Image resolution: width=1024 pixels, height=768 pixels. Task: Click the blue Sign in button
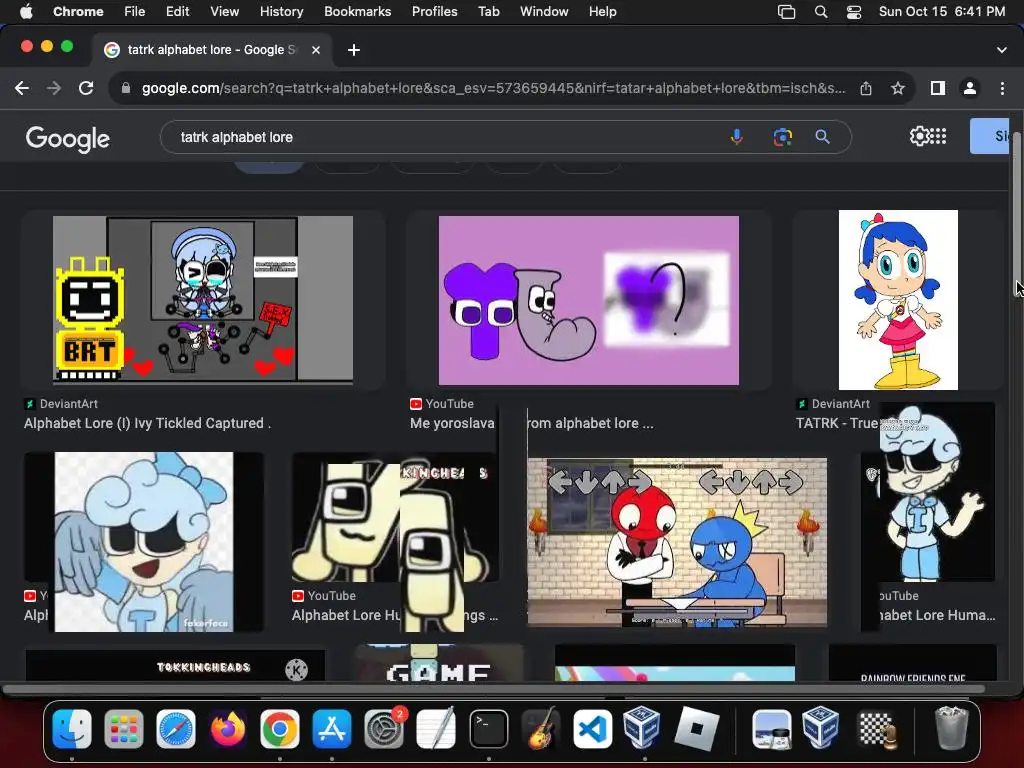click(x=990, y=136)
